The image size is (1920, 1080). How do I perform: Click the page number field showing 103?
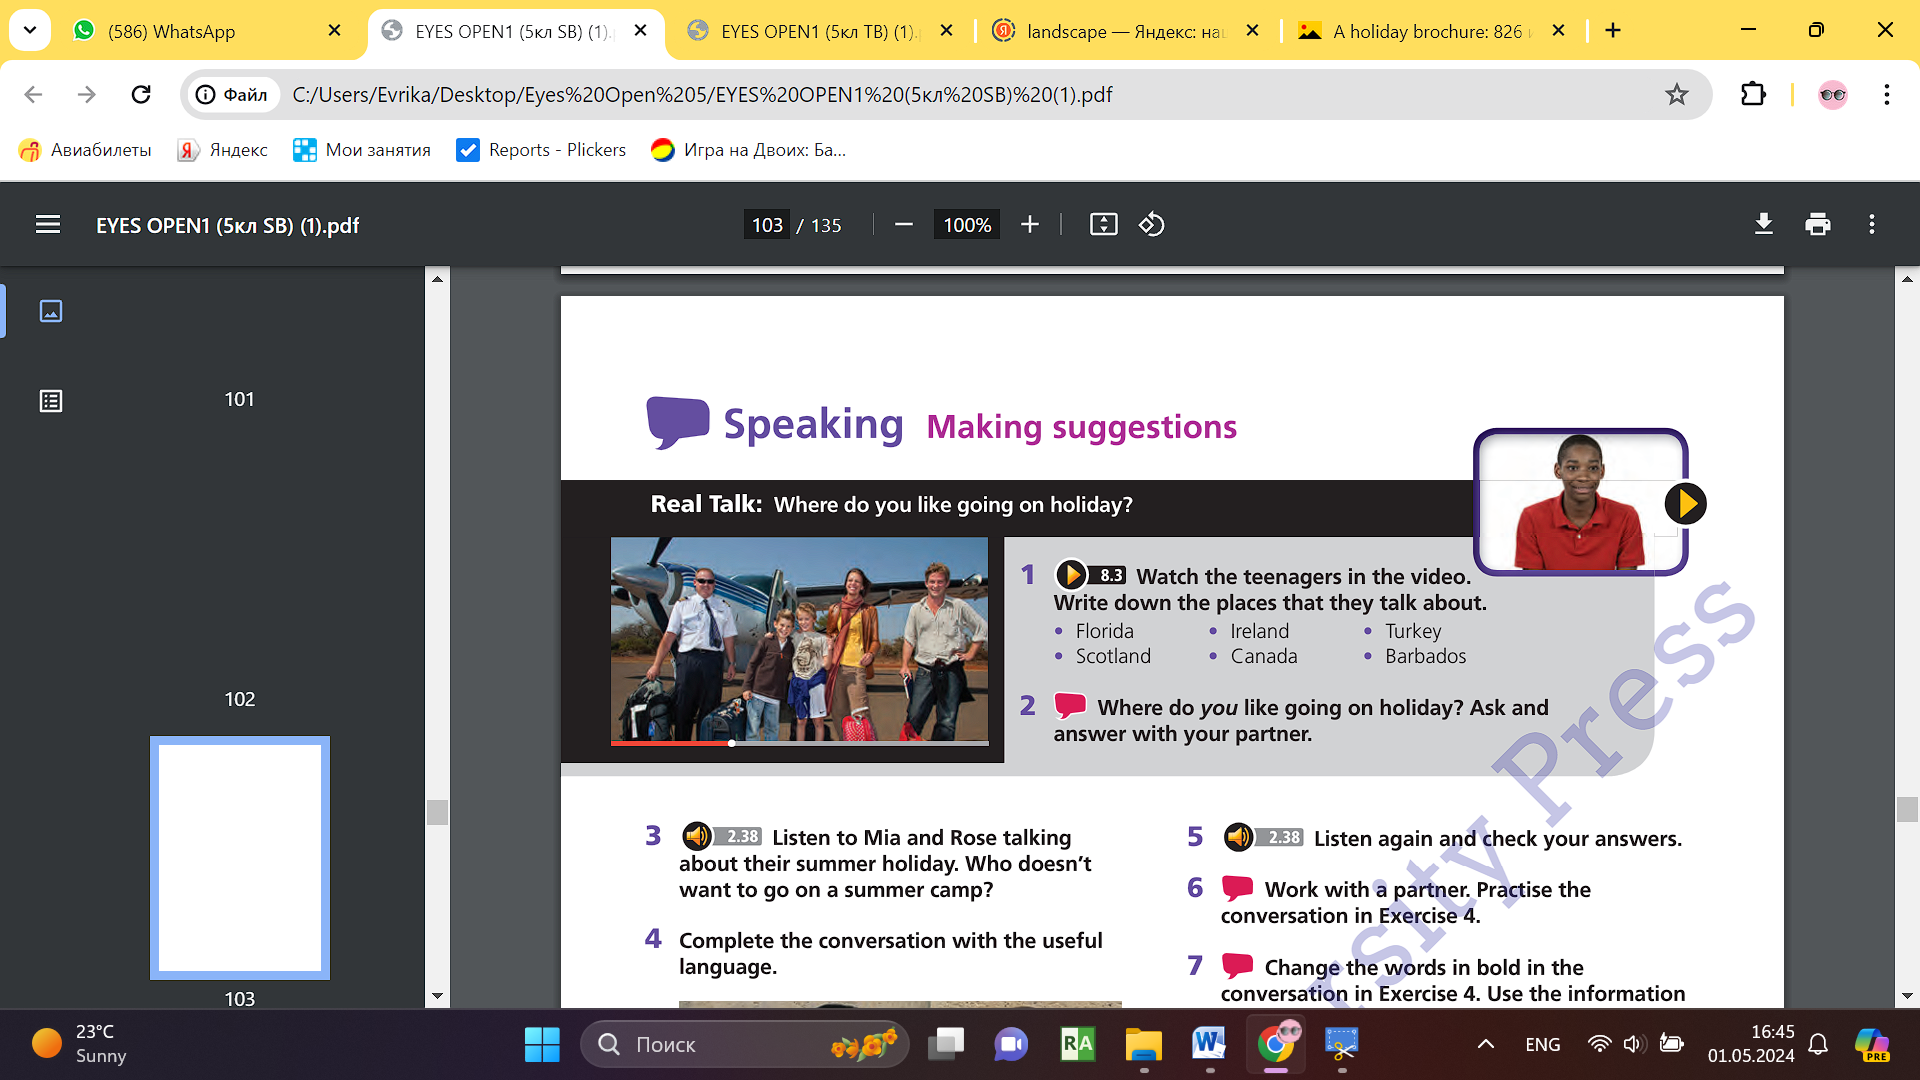point(767,225)
